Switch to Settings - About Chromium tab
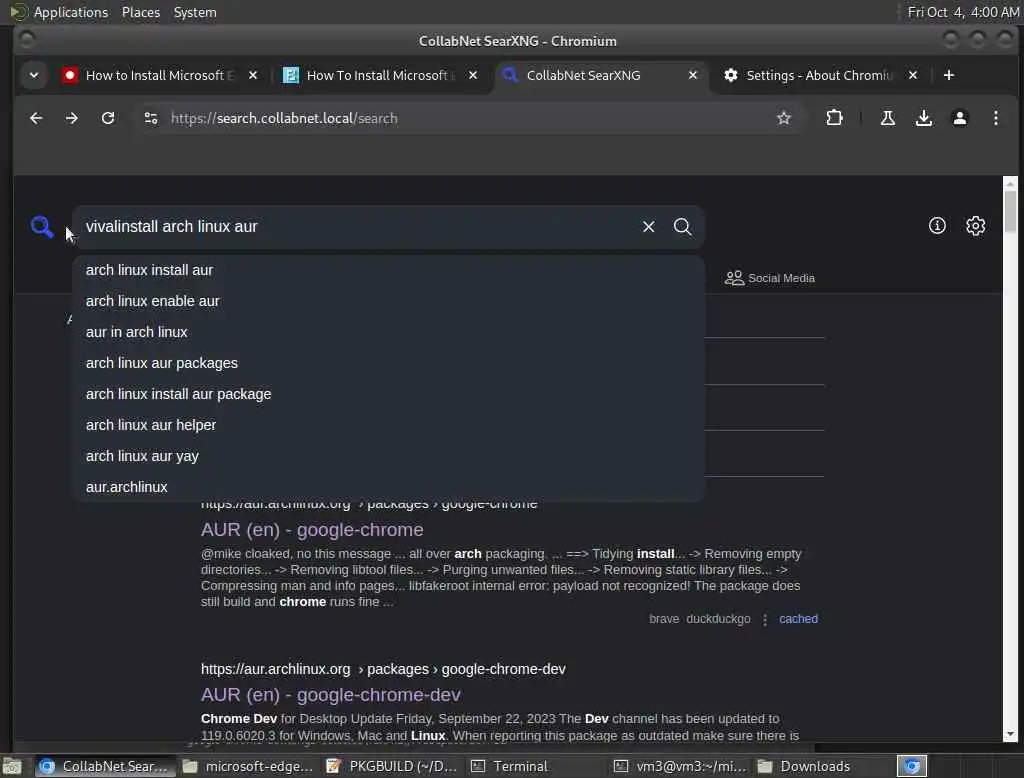Screen dimensions: 1024x778 821,75
